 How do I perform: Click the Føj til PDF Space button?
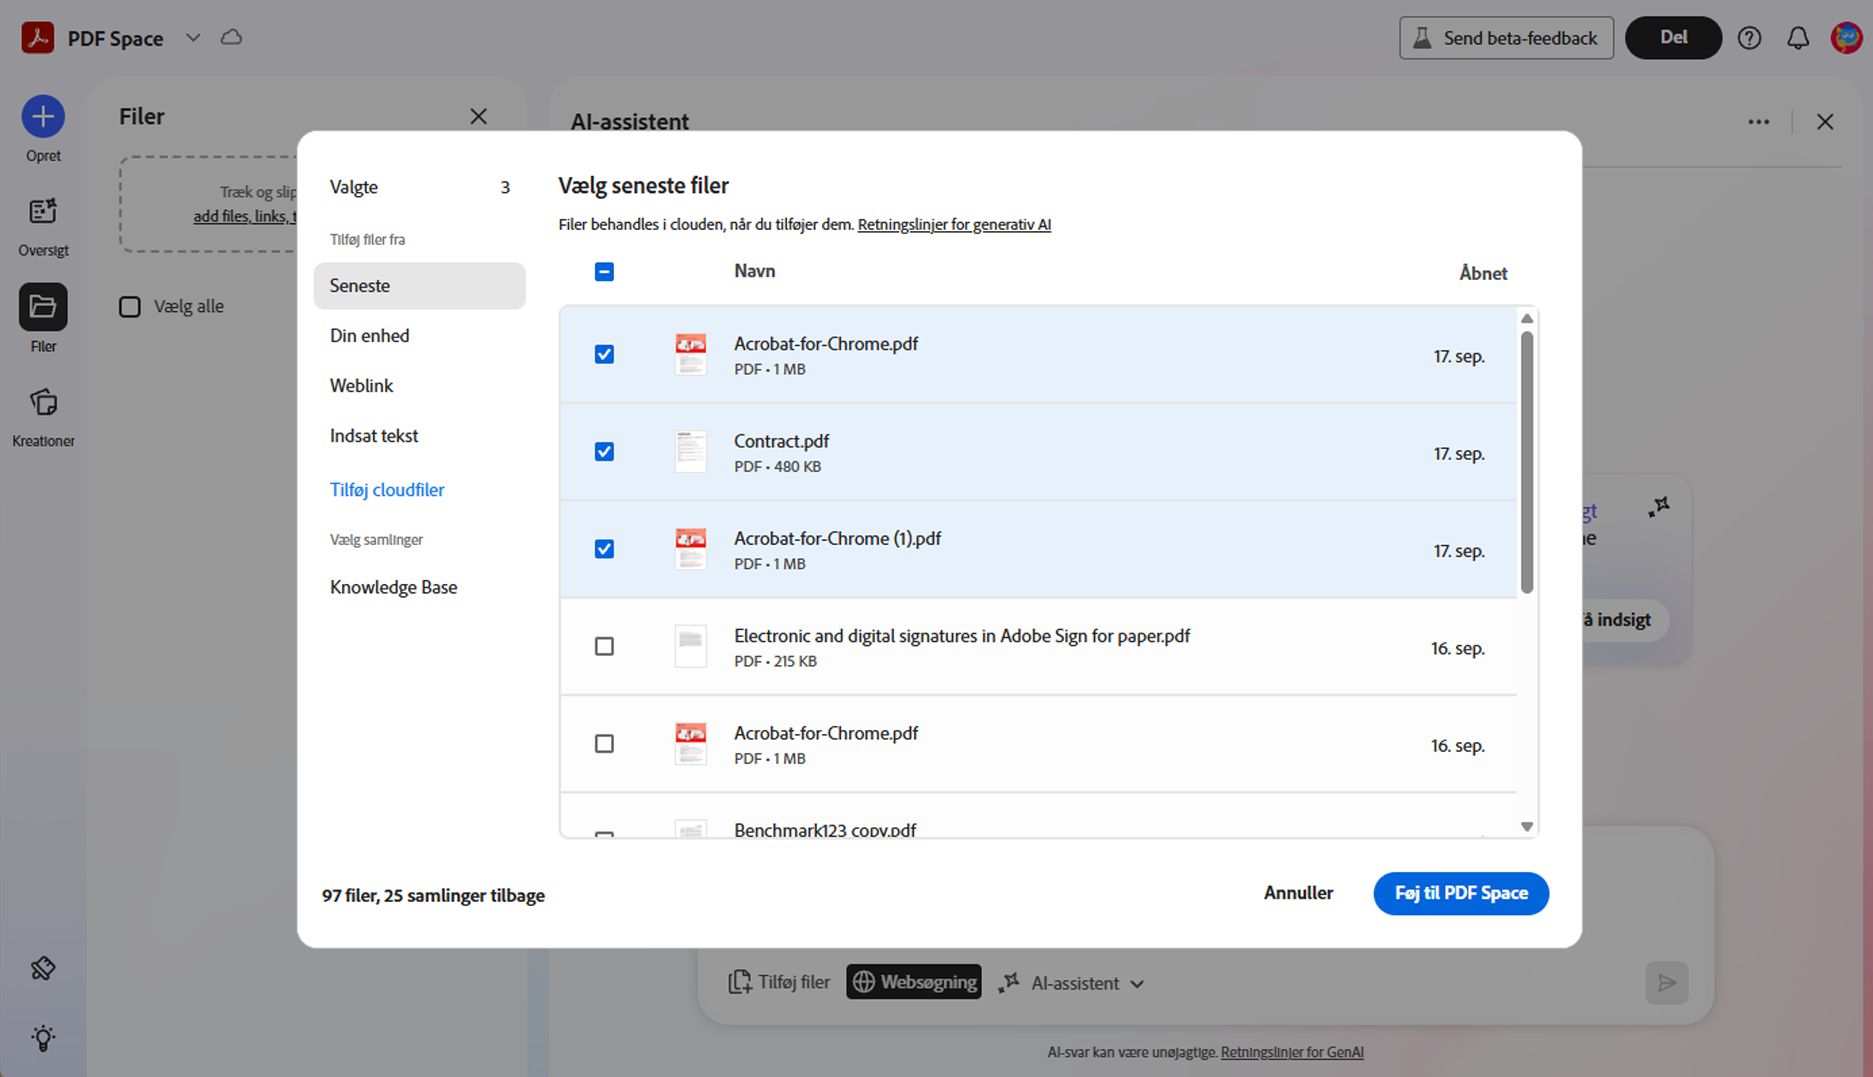point(1461,893)
